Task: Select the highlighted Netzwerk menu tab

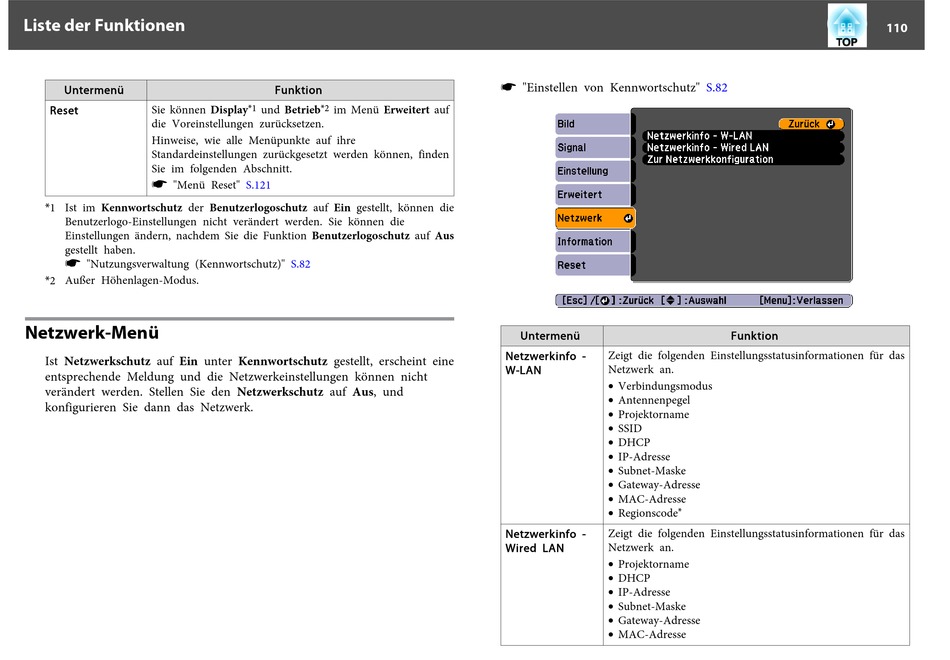Action: [595, 218]
